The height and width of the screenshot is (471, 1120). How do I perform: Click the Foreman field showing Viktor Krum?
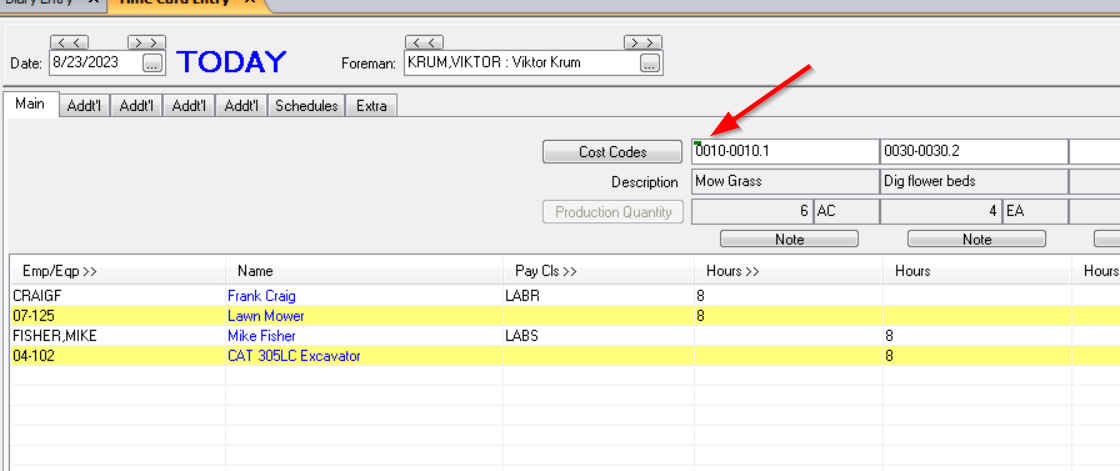[x=521, y=63]
